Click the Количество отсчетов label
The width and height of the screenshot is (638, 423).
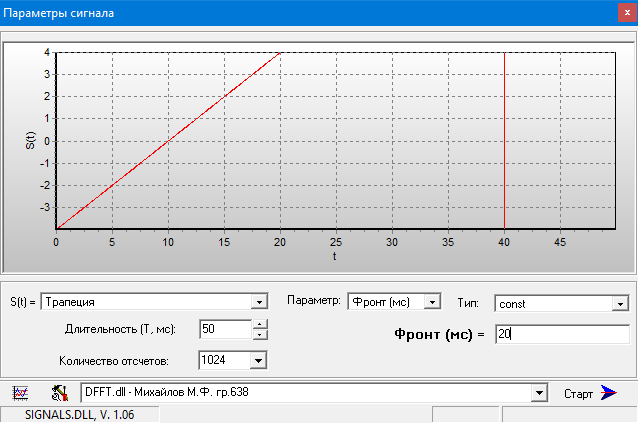114,361
